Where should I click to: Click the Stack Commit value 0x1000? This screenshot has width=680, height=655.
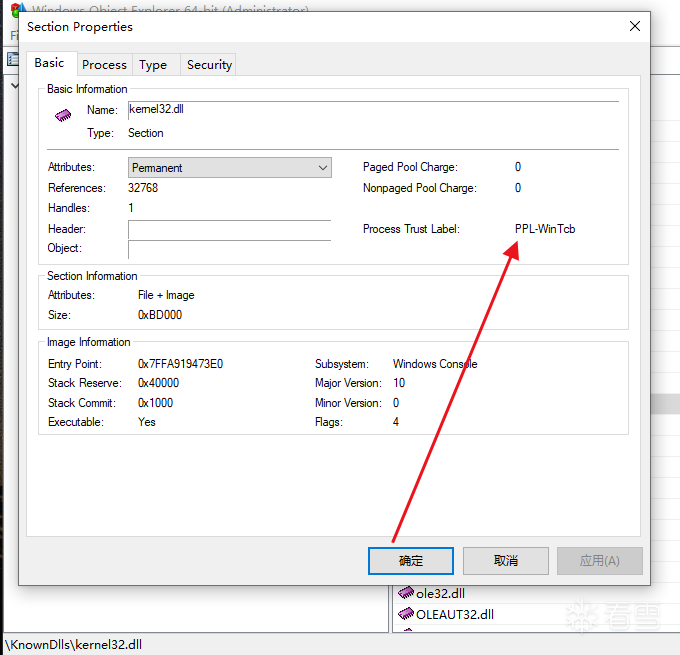tap(155, 403)
